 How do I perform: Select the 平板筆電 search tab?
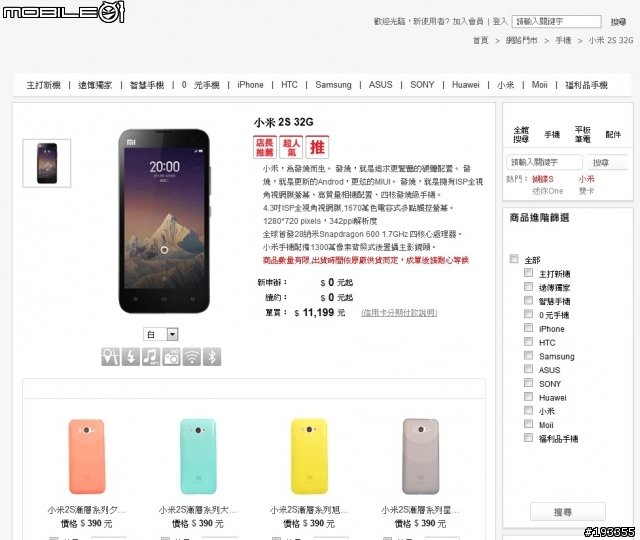pos(582,134)
